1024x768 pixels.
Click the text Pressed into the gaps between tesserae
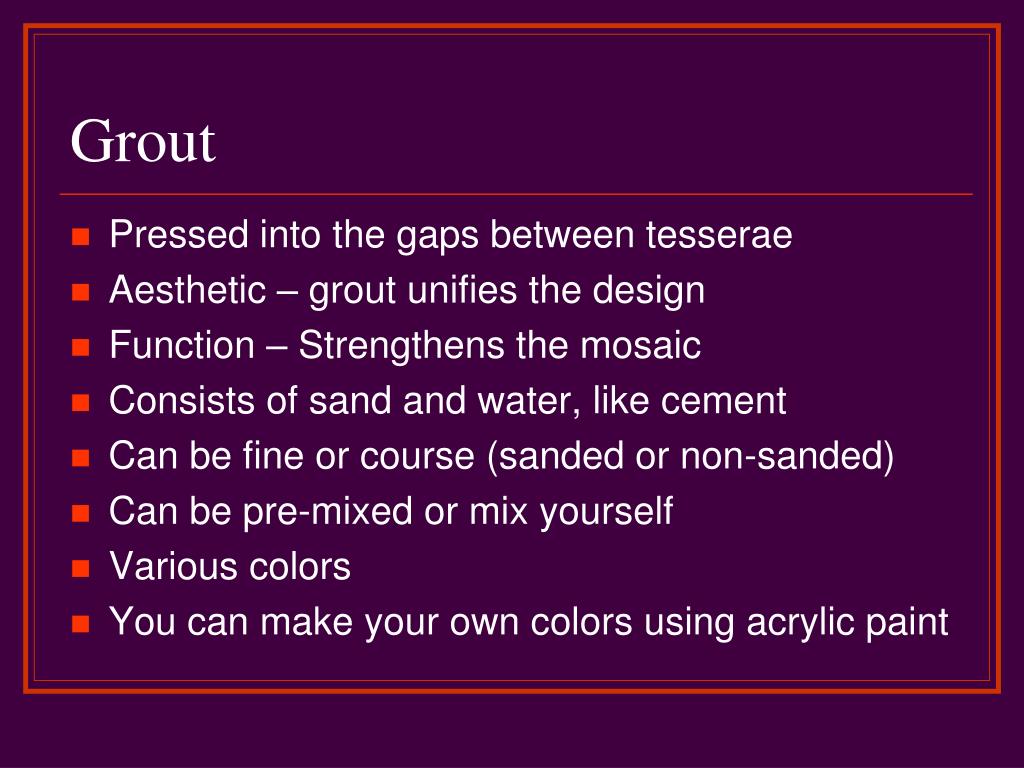(451, 235)
